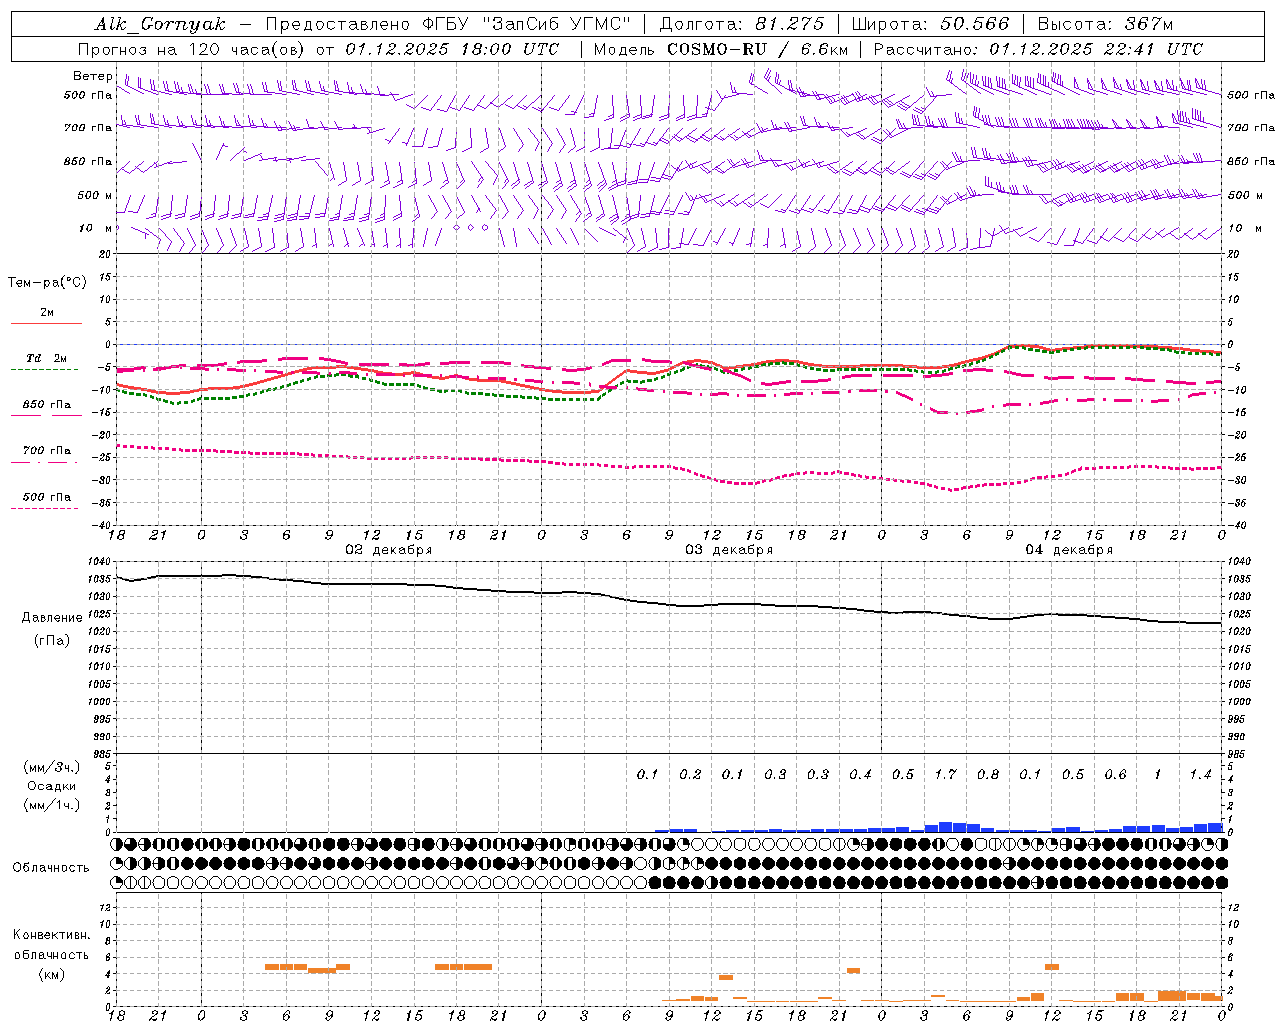Click the model label "COSMO-RU / 6.6км"
Viewport: 1280px width, 1024px height.
click(757, 49)
